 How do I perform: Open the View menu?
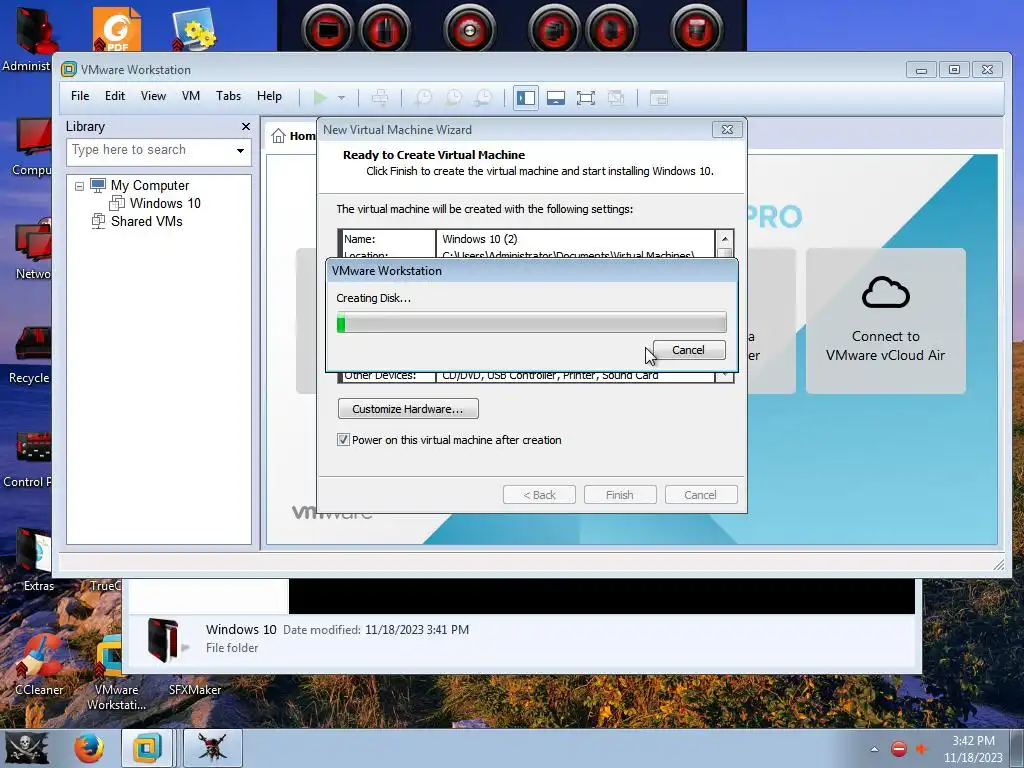tap(153, 96)
